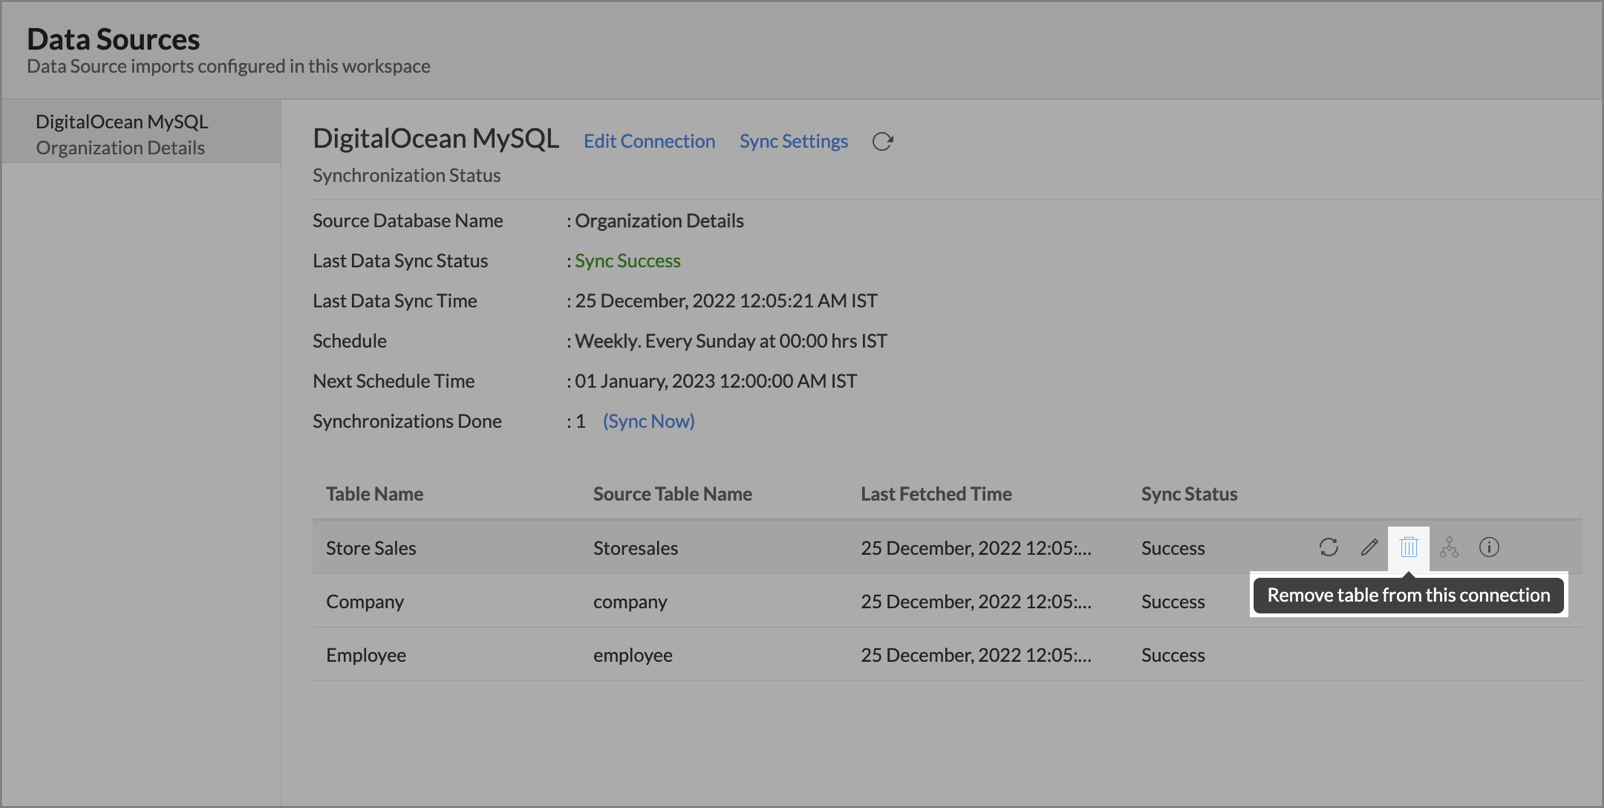
Task: Select the Employee table row
Action: click(x=366, y=655)
